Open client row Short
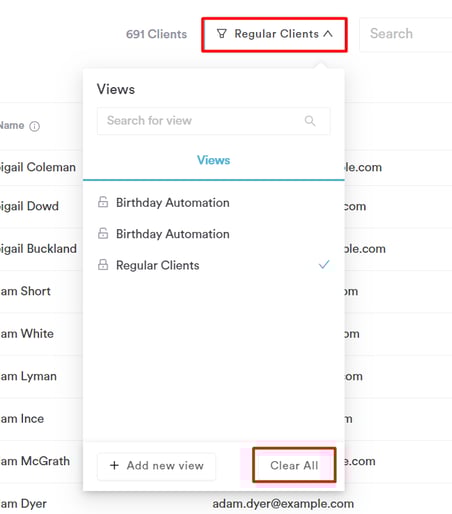Image resolution: width=452 pixels, height=514 pixels. (x=25, y=291)
